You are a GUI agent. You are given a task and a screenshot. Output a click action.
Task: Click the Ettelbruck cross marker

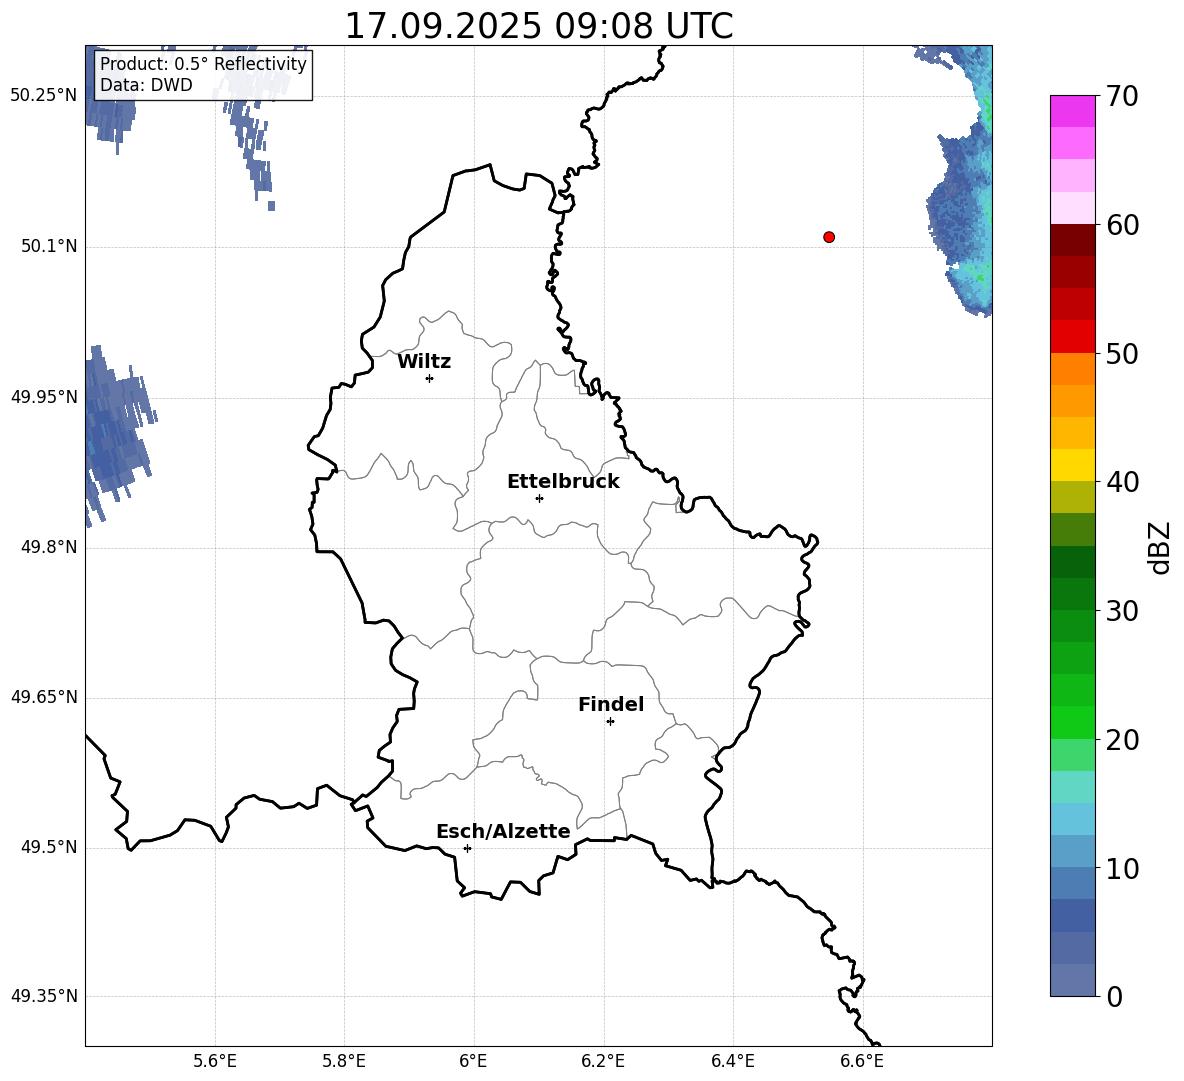point(539,498)
